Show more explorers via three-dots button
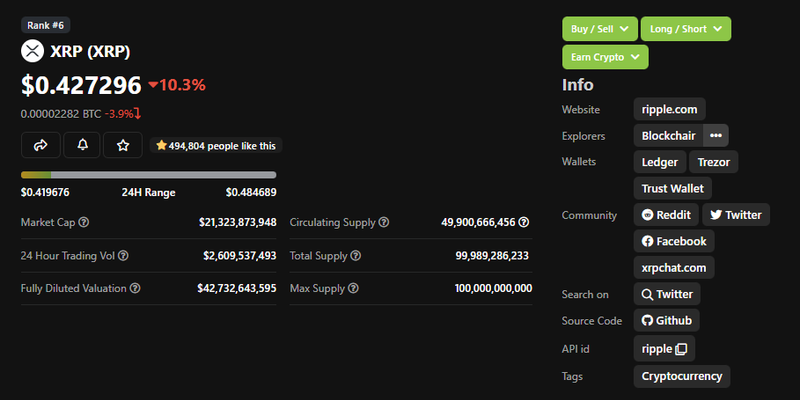 (x=715, y=135)
